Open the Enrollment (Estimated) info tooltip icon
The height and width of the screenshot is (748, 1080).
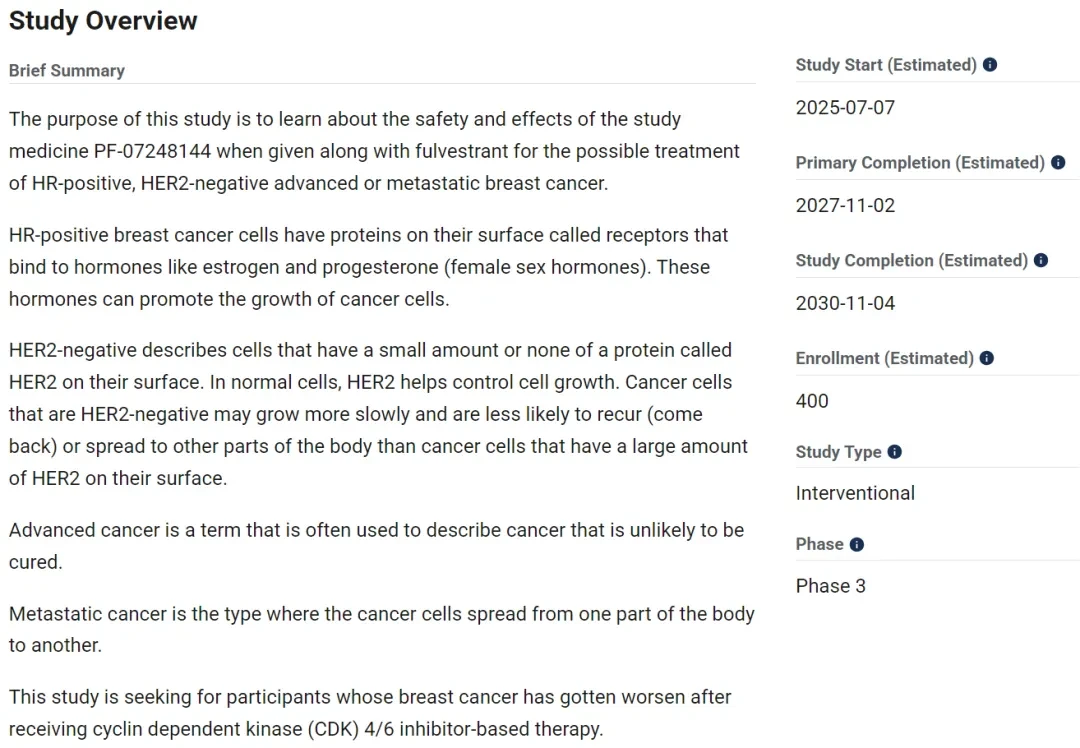point(986,358)
